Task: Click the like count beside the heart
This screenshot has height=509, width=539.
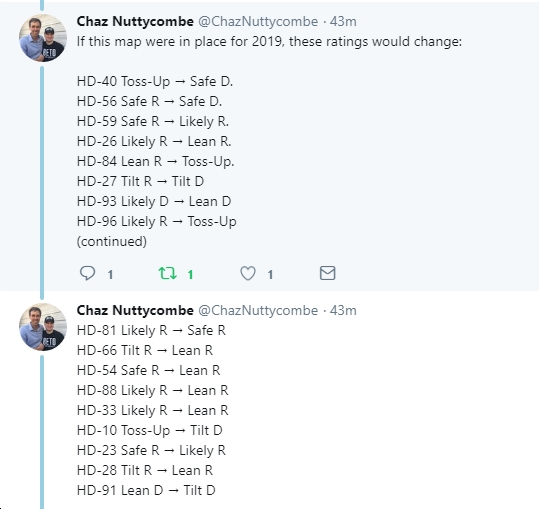Action: [270, 275]
